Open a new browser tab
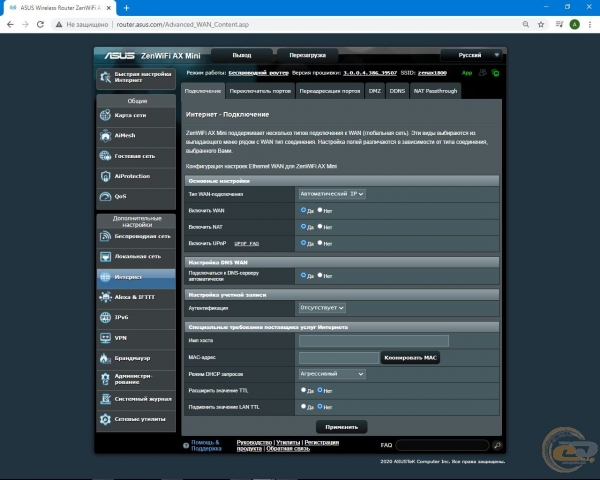Screen dimensions: 600x480 (126, 8)
